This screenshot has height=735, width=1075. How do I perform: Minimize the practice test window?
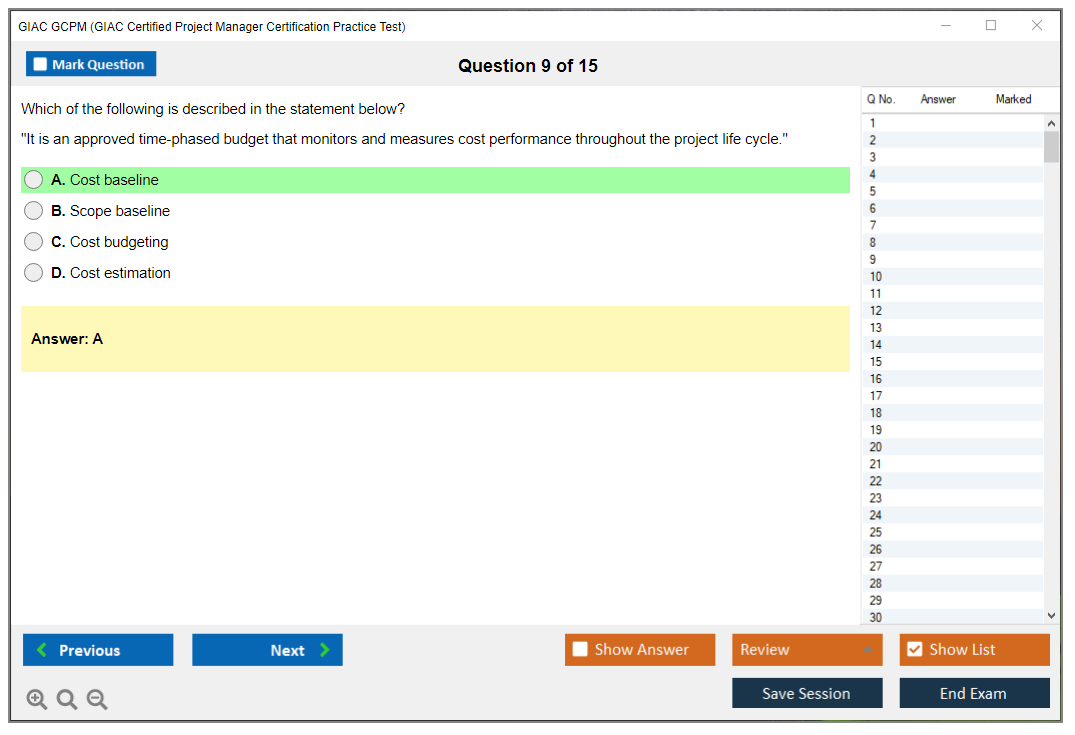[x=946, y=26]
